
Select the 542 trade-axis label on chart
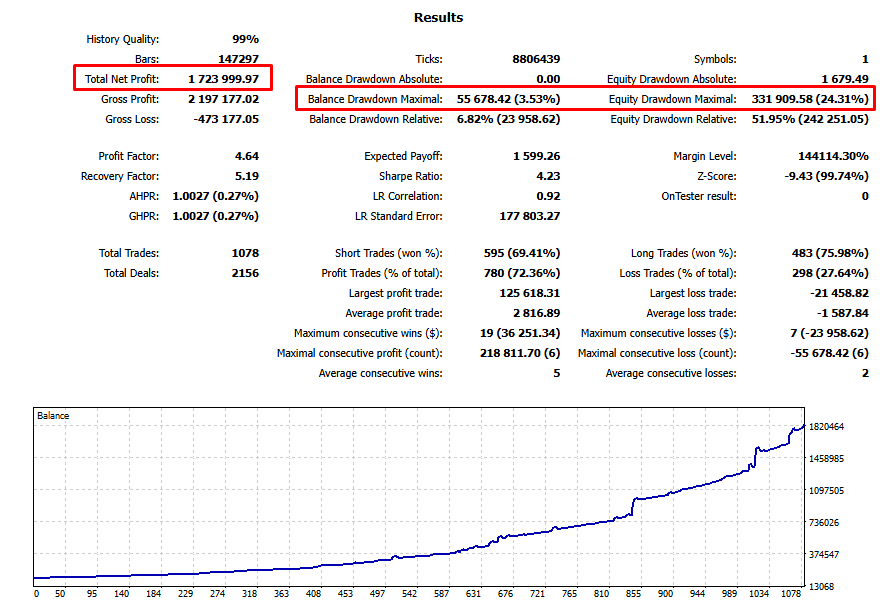pyautogui.click(x=409, y=594)
